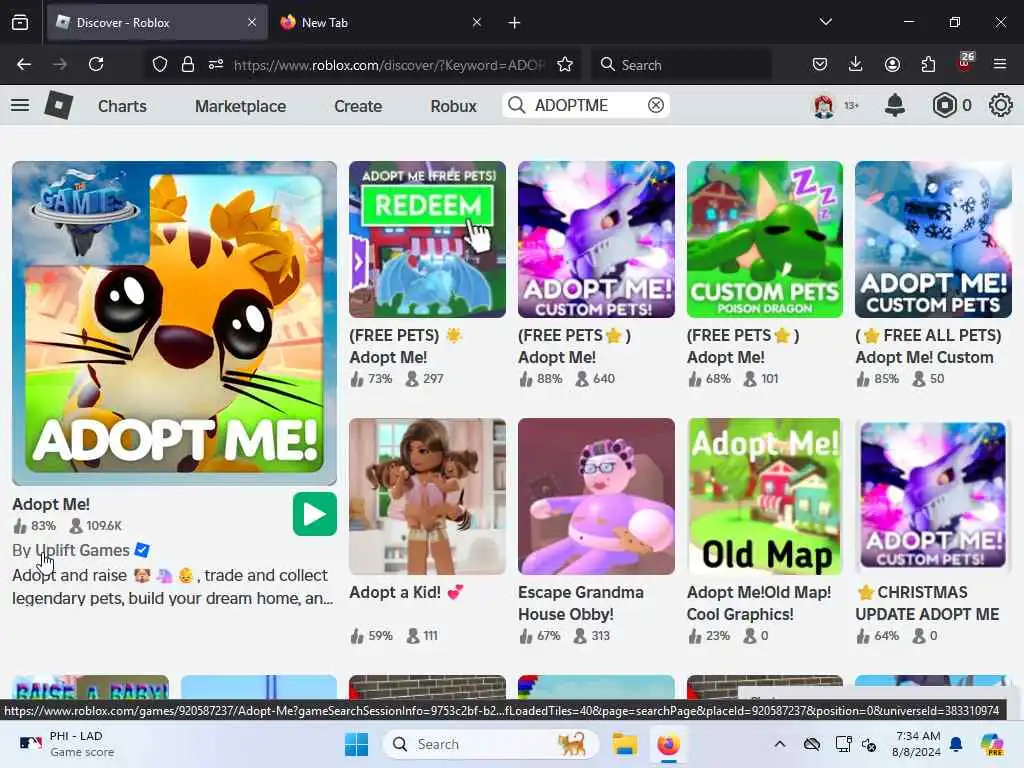
Task: Open FREE ALL PETS Adopt Me! Custom title
Action: [928, 346]
